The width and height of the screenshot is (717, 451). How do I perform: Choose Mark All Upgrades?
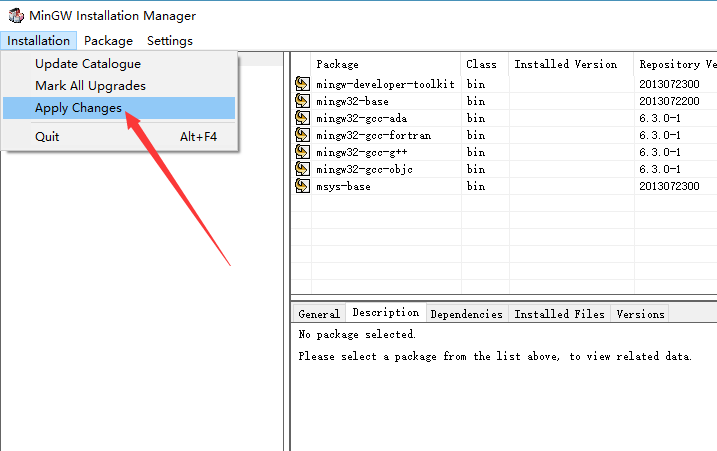tap(119, 86)
